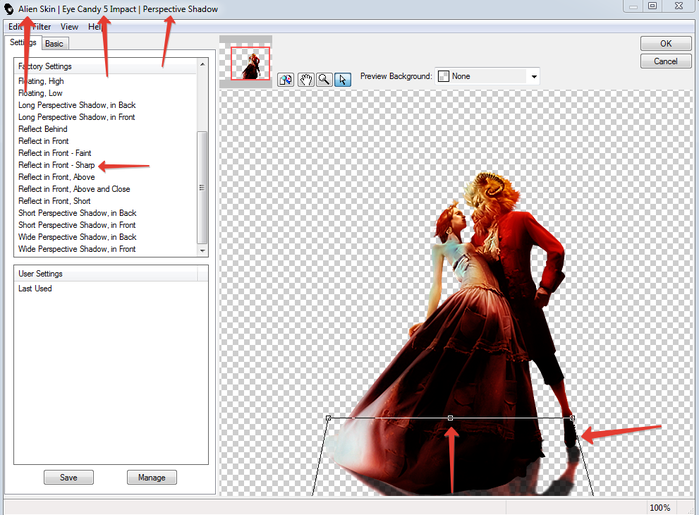Select the show original preview toggle icon

click(x=285, y=80)
